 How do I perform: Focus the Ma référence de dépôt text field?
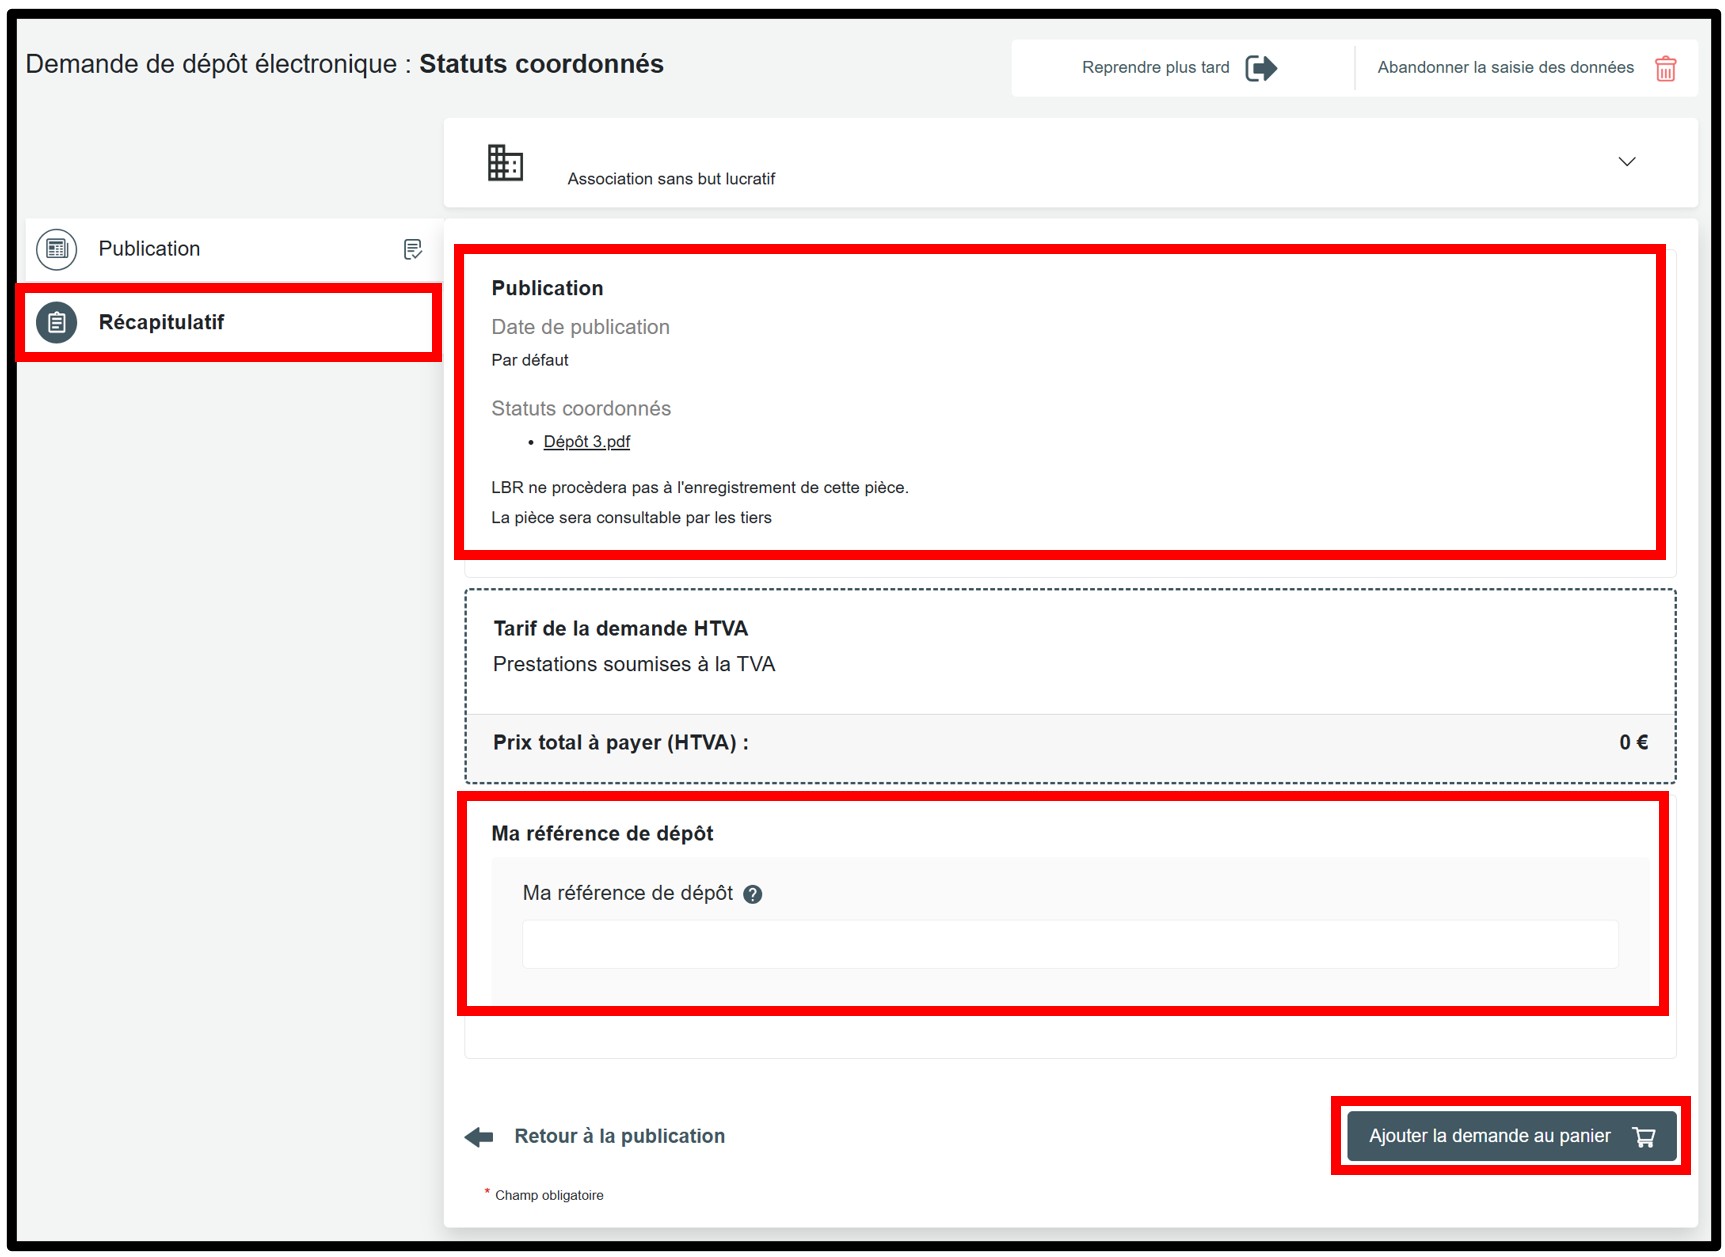click(x=1069, y=944)
